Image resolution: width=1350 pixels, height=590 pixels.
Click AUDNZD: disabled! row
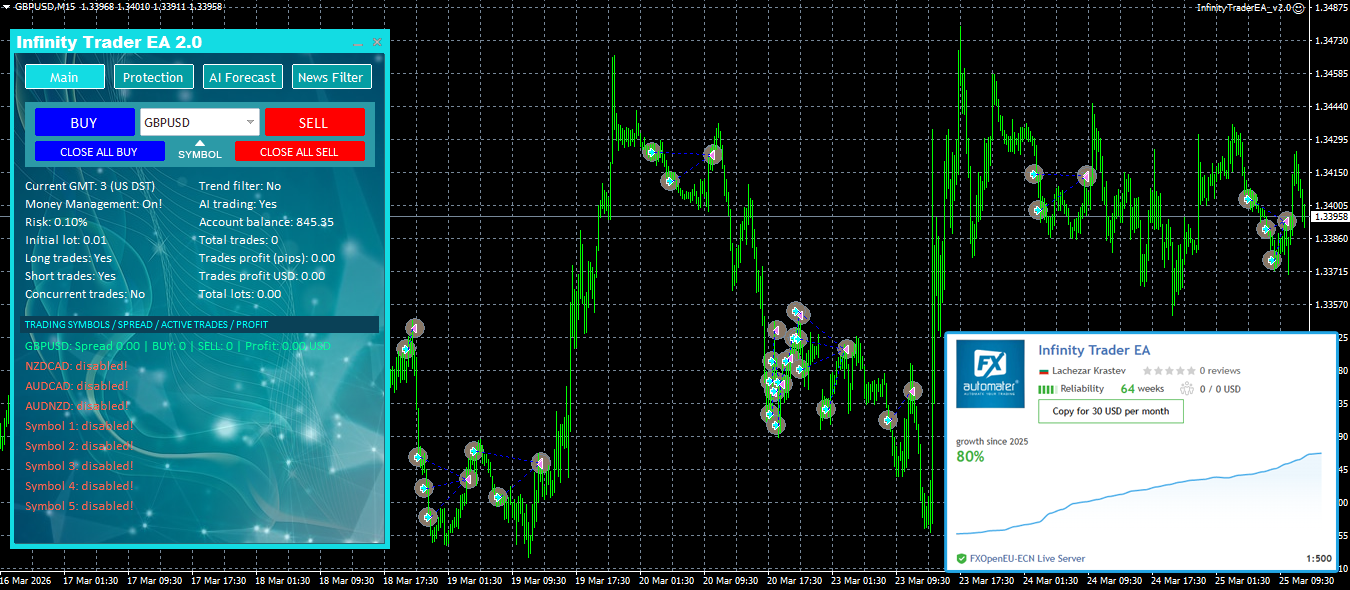coord(77,406)
